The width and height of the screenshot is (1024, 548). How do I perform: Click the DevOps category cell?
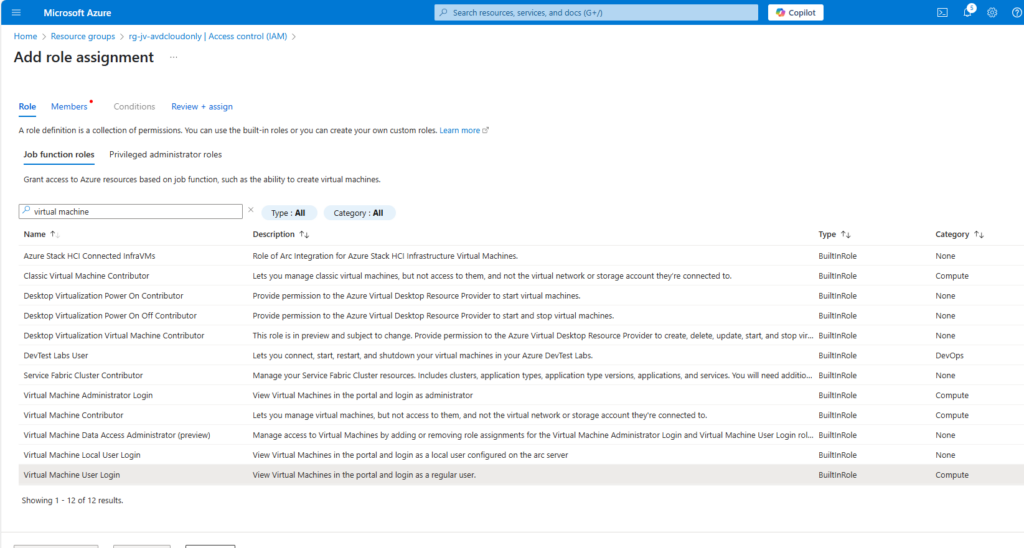coord(949,356)
